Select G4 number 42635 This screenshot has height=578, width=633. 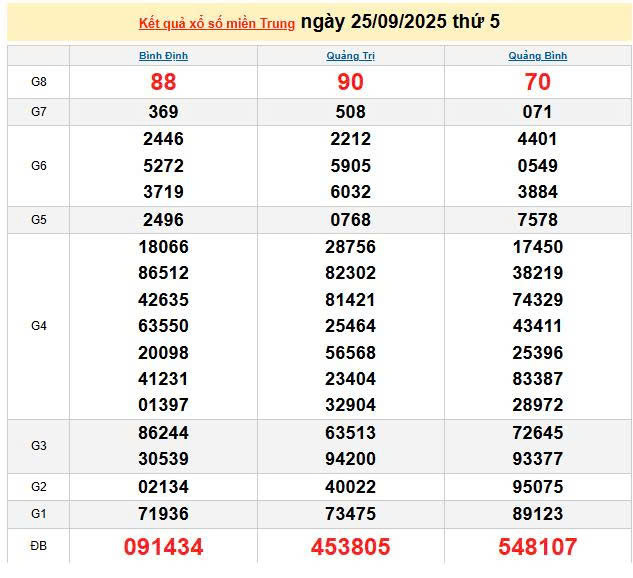163,300
